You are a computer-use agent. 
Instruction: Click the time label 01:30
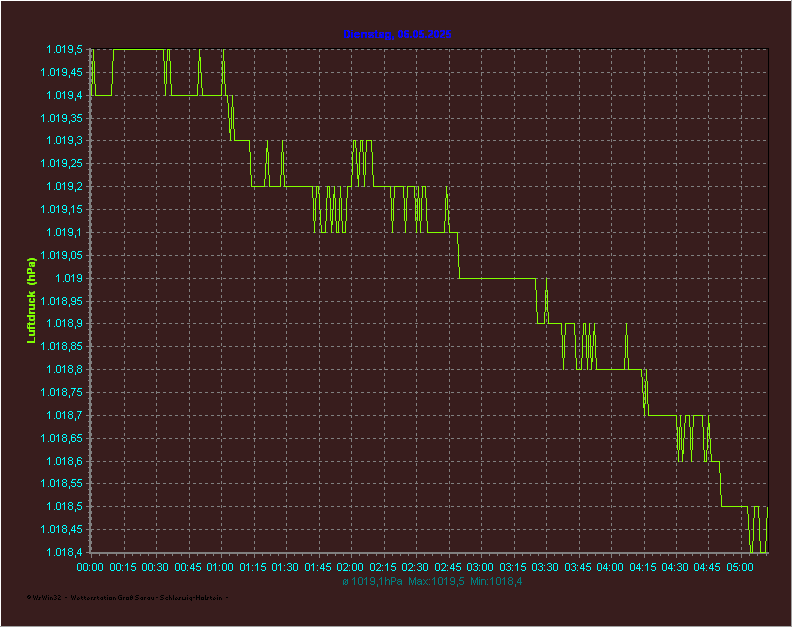[x=285, y=567]
